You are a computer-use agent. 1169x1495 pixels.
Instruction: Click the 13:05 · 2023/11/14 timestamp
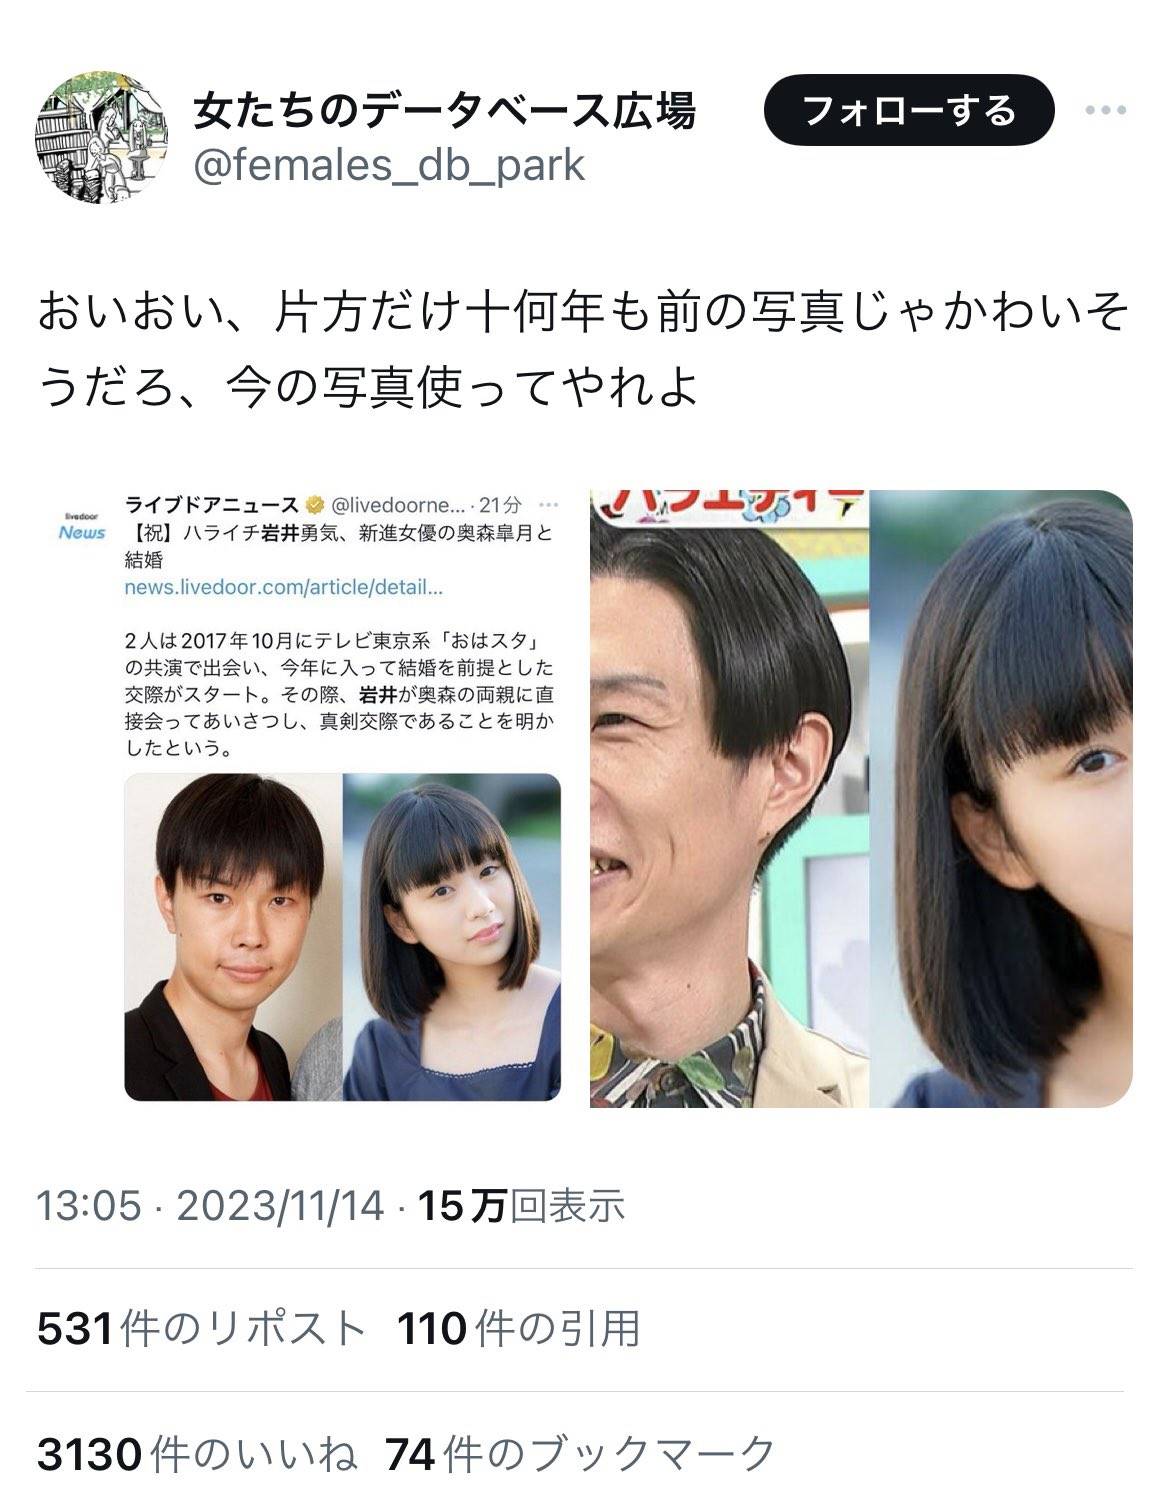(x=210, y=1205)
